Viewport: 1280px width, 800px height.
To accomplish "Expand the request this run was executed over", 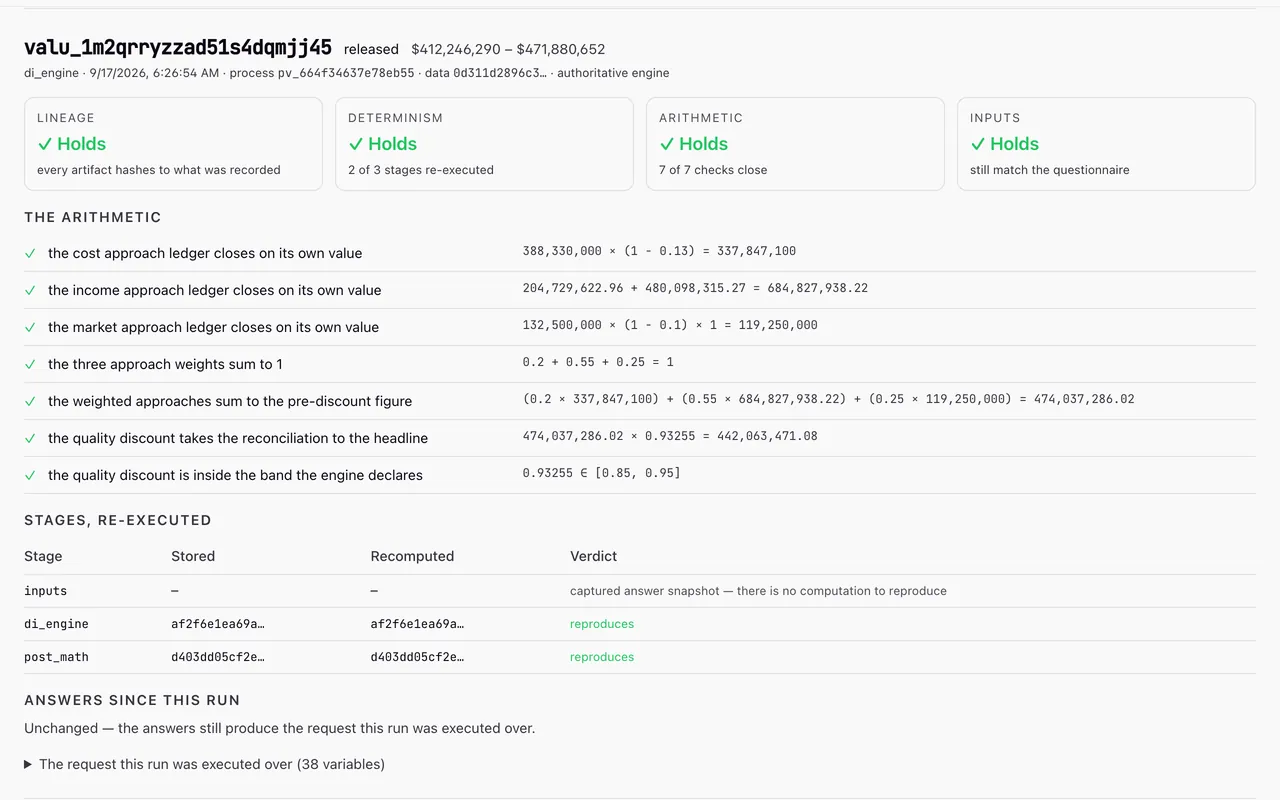I will (205, 764).
